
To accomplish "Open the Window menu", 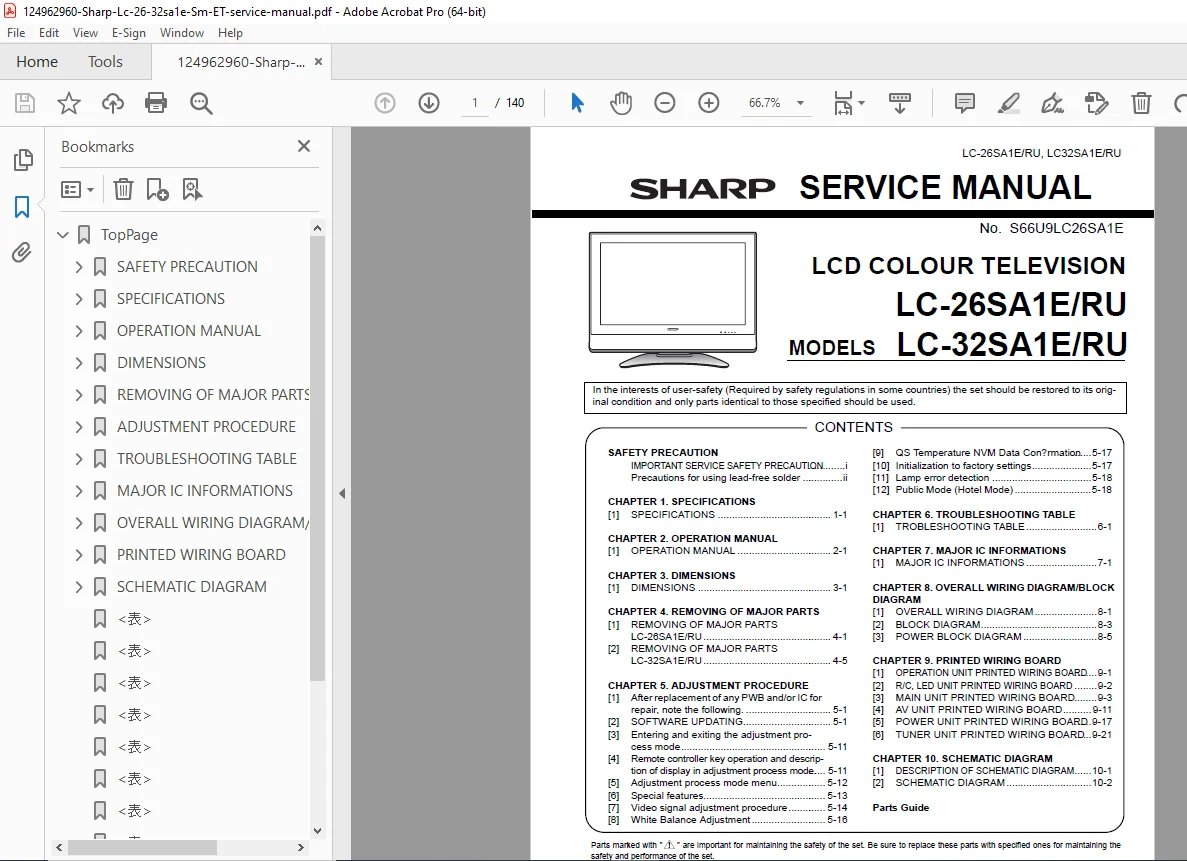I will (182, 33).
